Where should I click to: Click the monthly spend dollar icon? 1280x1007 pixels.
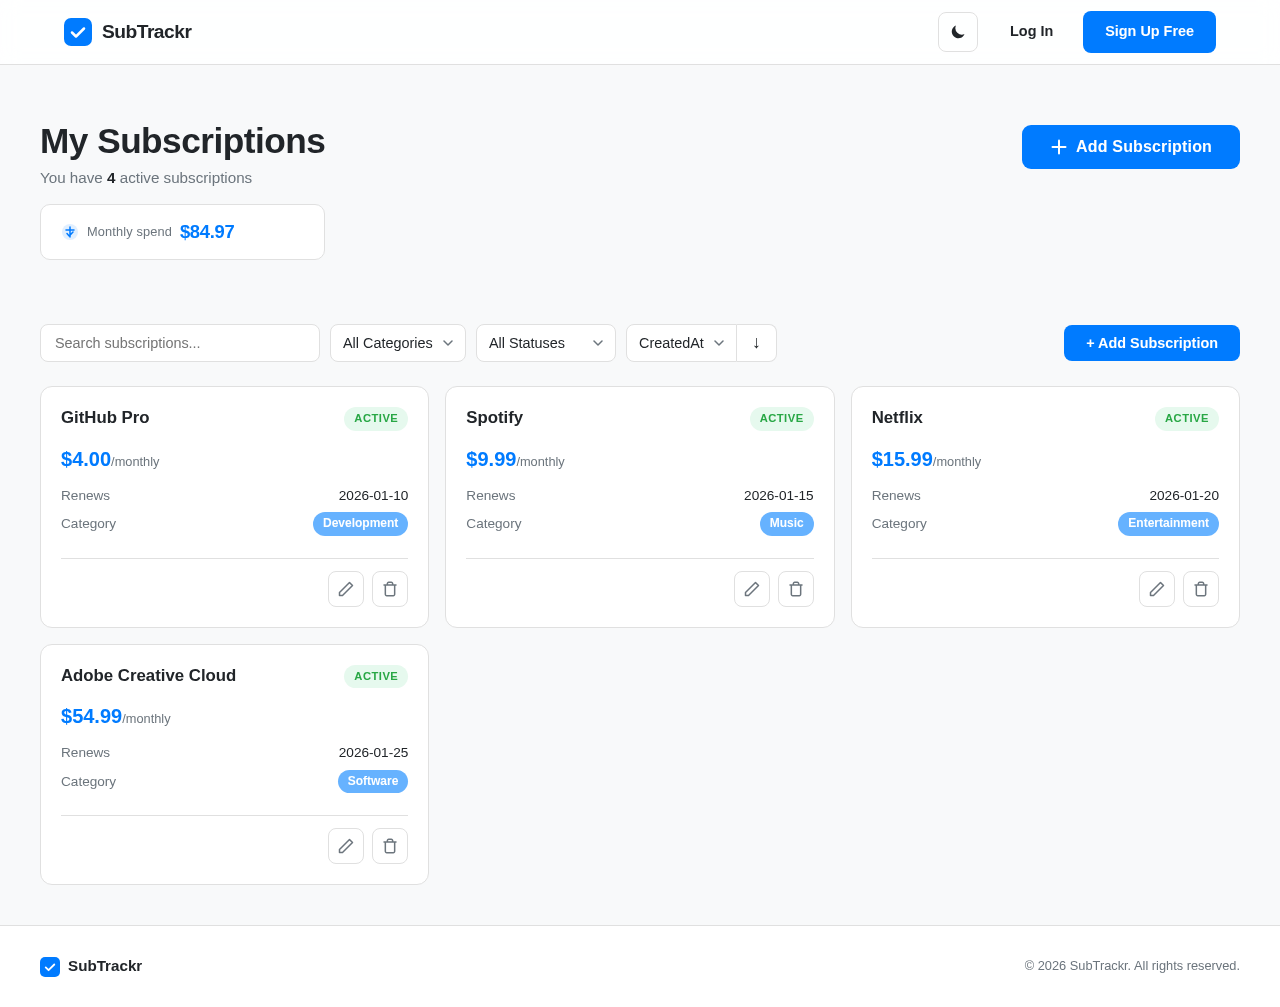click(x=70, y=232)
